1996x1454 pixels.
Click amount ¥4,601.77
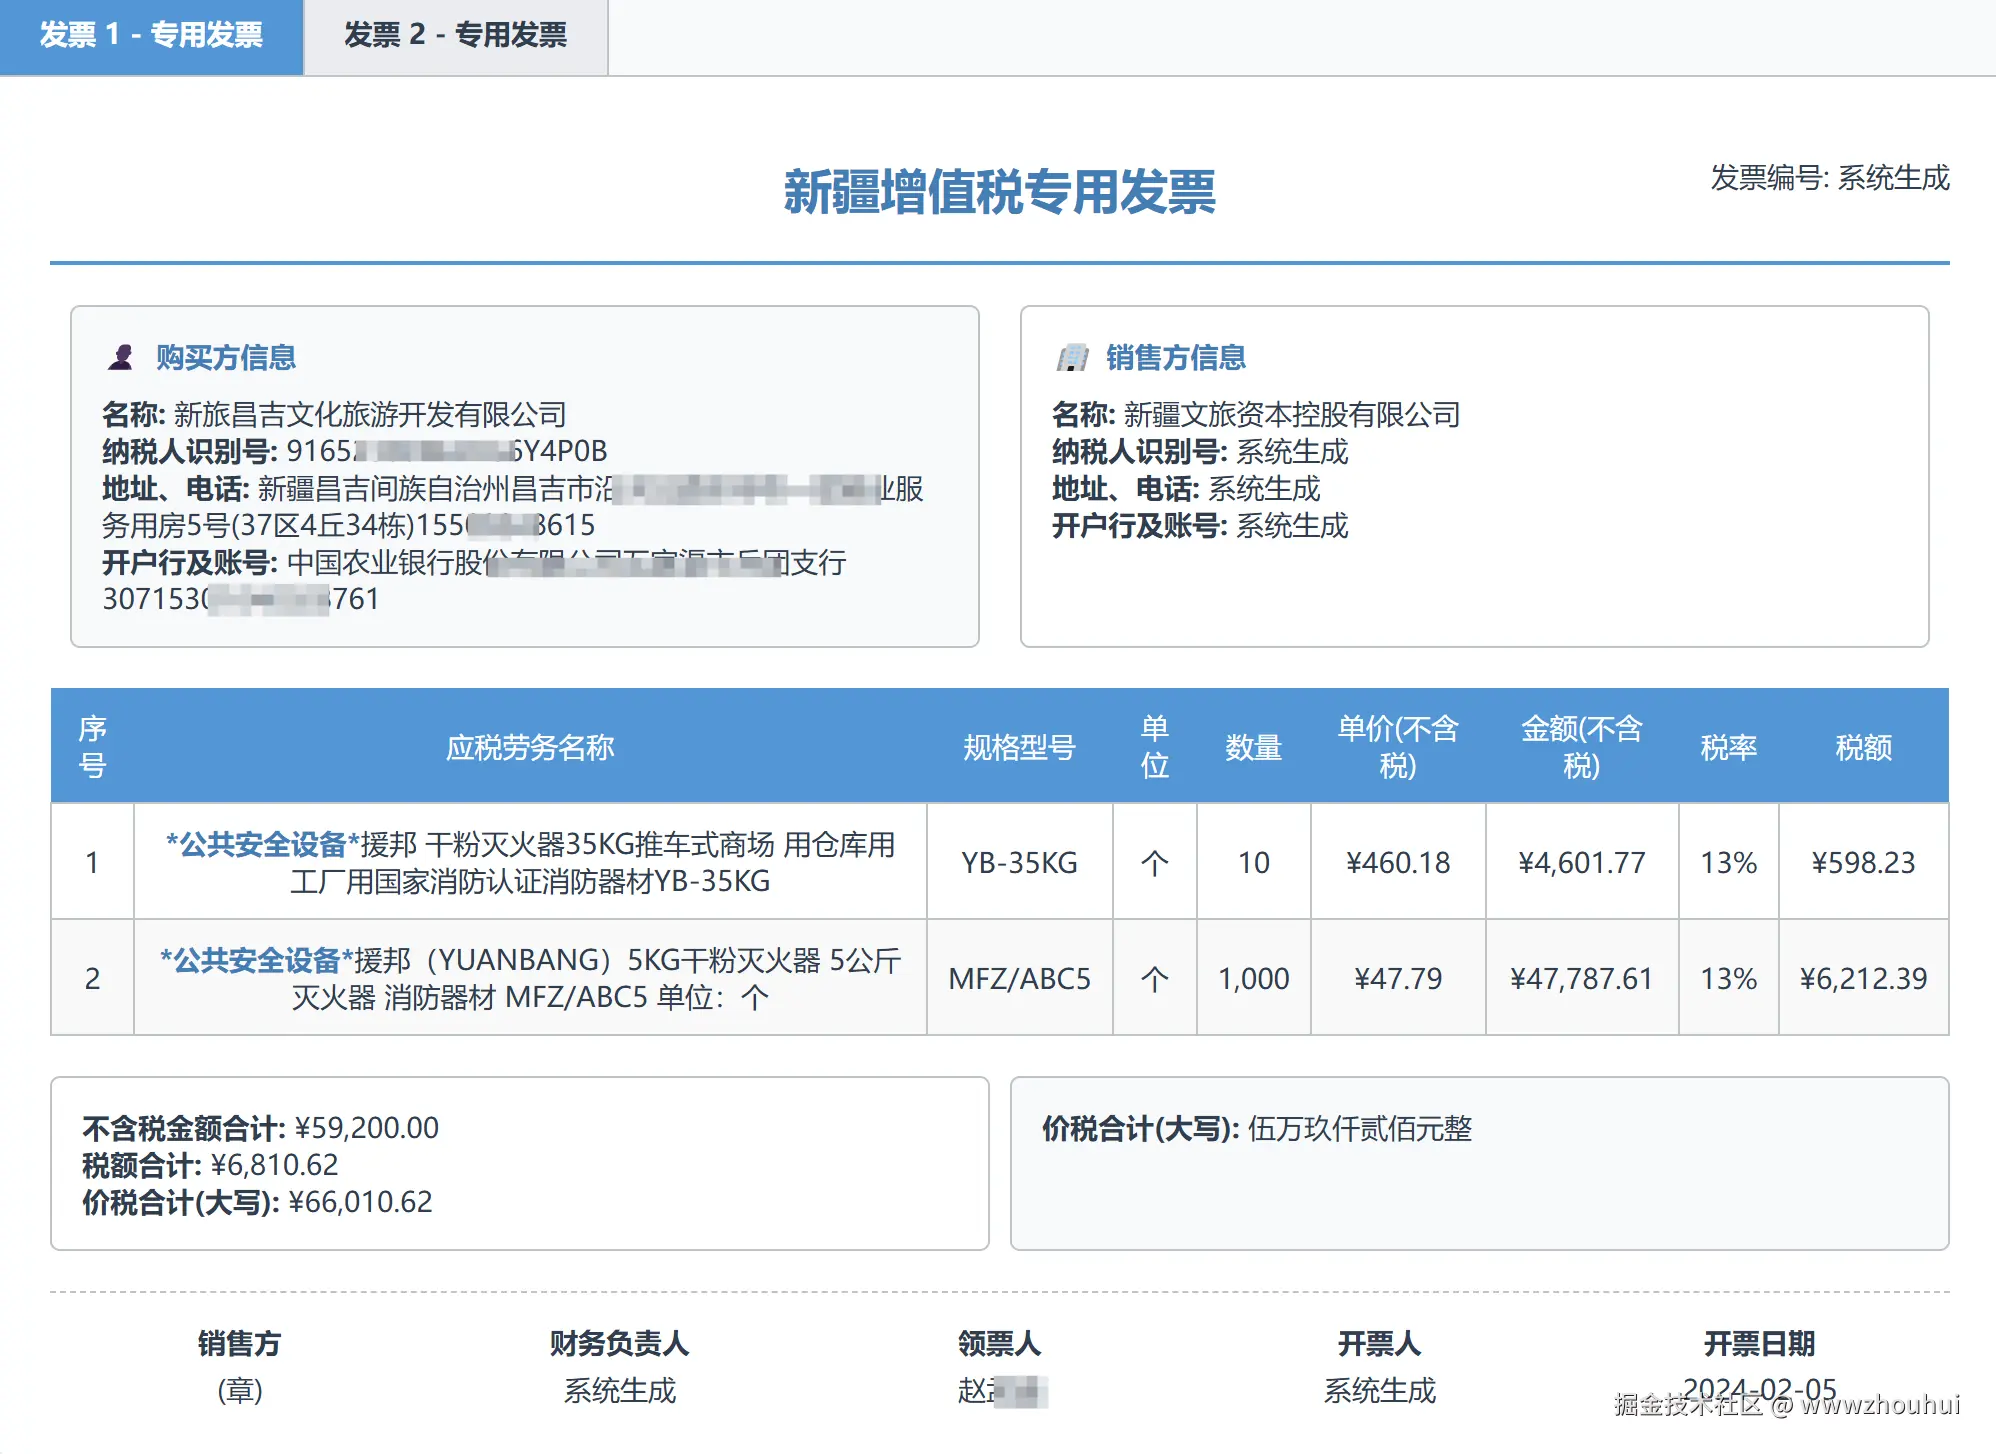pos(1581,862)
